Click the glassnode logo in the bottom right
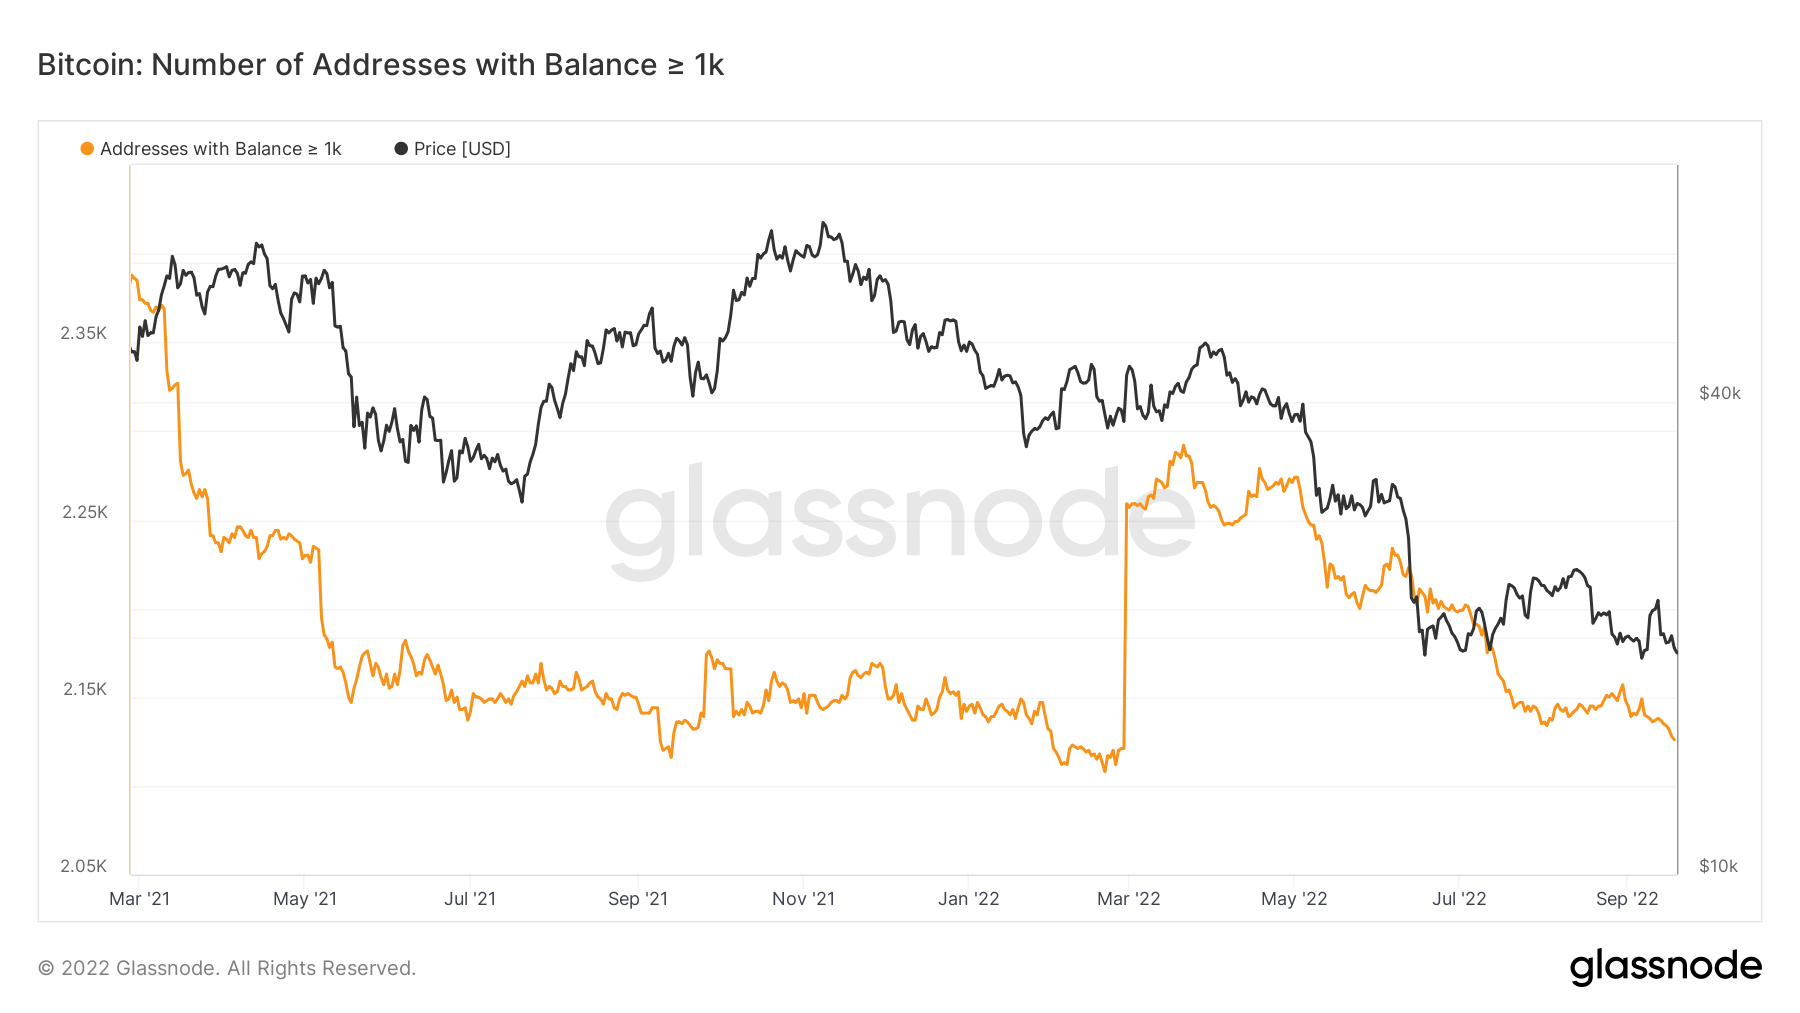The width and height of the screenshot is (1800, 1013). point(1665,967)
